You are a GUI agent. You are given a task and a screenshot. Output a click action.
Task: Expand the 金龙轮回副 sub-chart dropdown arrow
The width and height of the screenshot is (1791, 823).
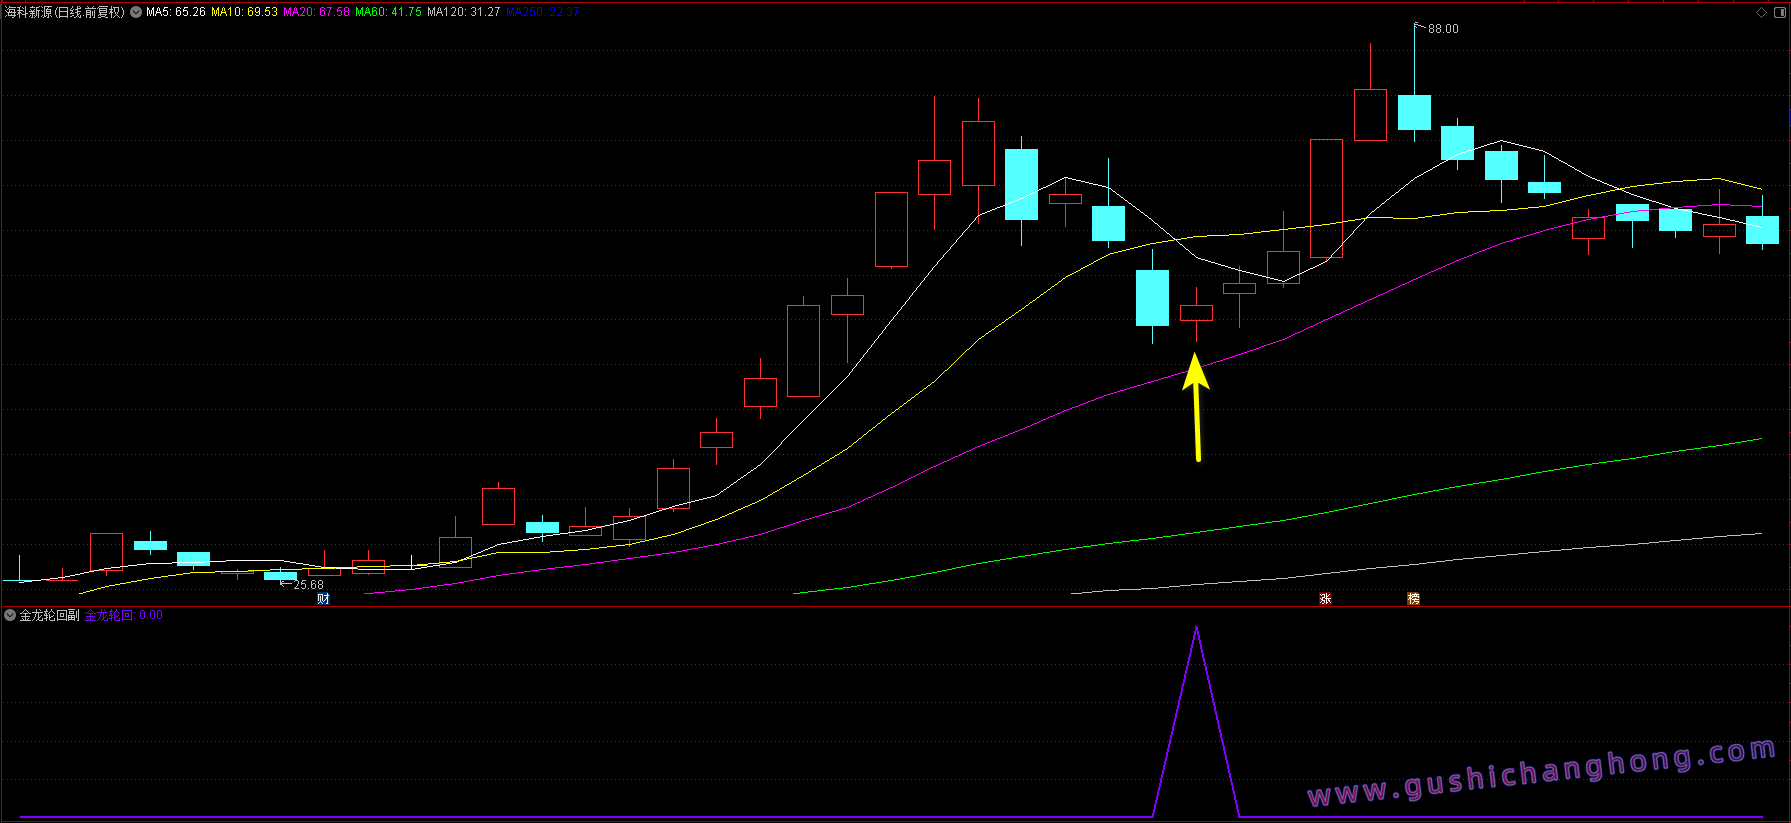10,615
